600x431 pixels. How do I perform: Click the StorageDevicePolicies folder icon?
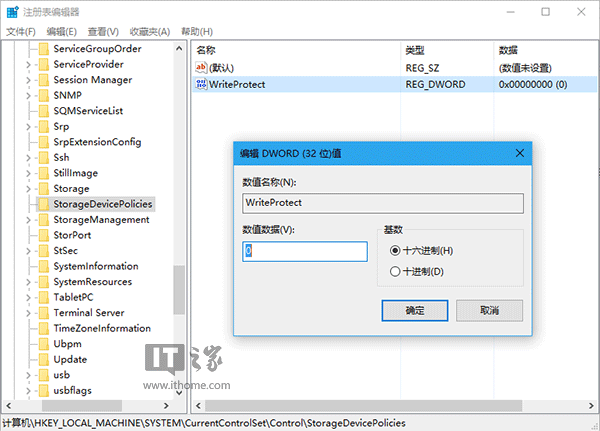pos(44,204)
